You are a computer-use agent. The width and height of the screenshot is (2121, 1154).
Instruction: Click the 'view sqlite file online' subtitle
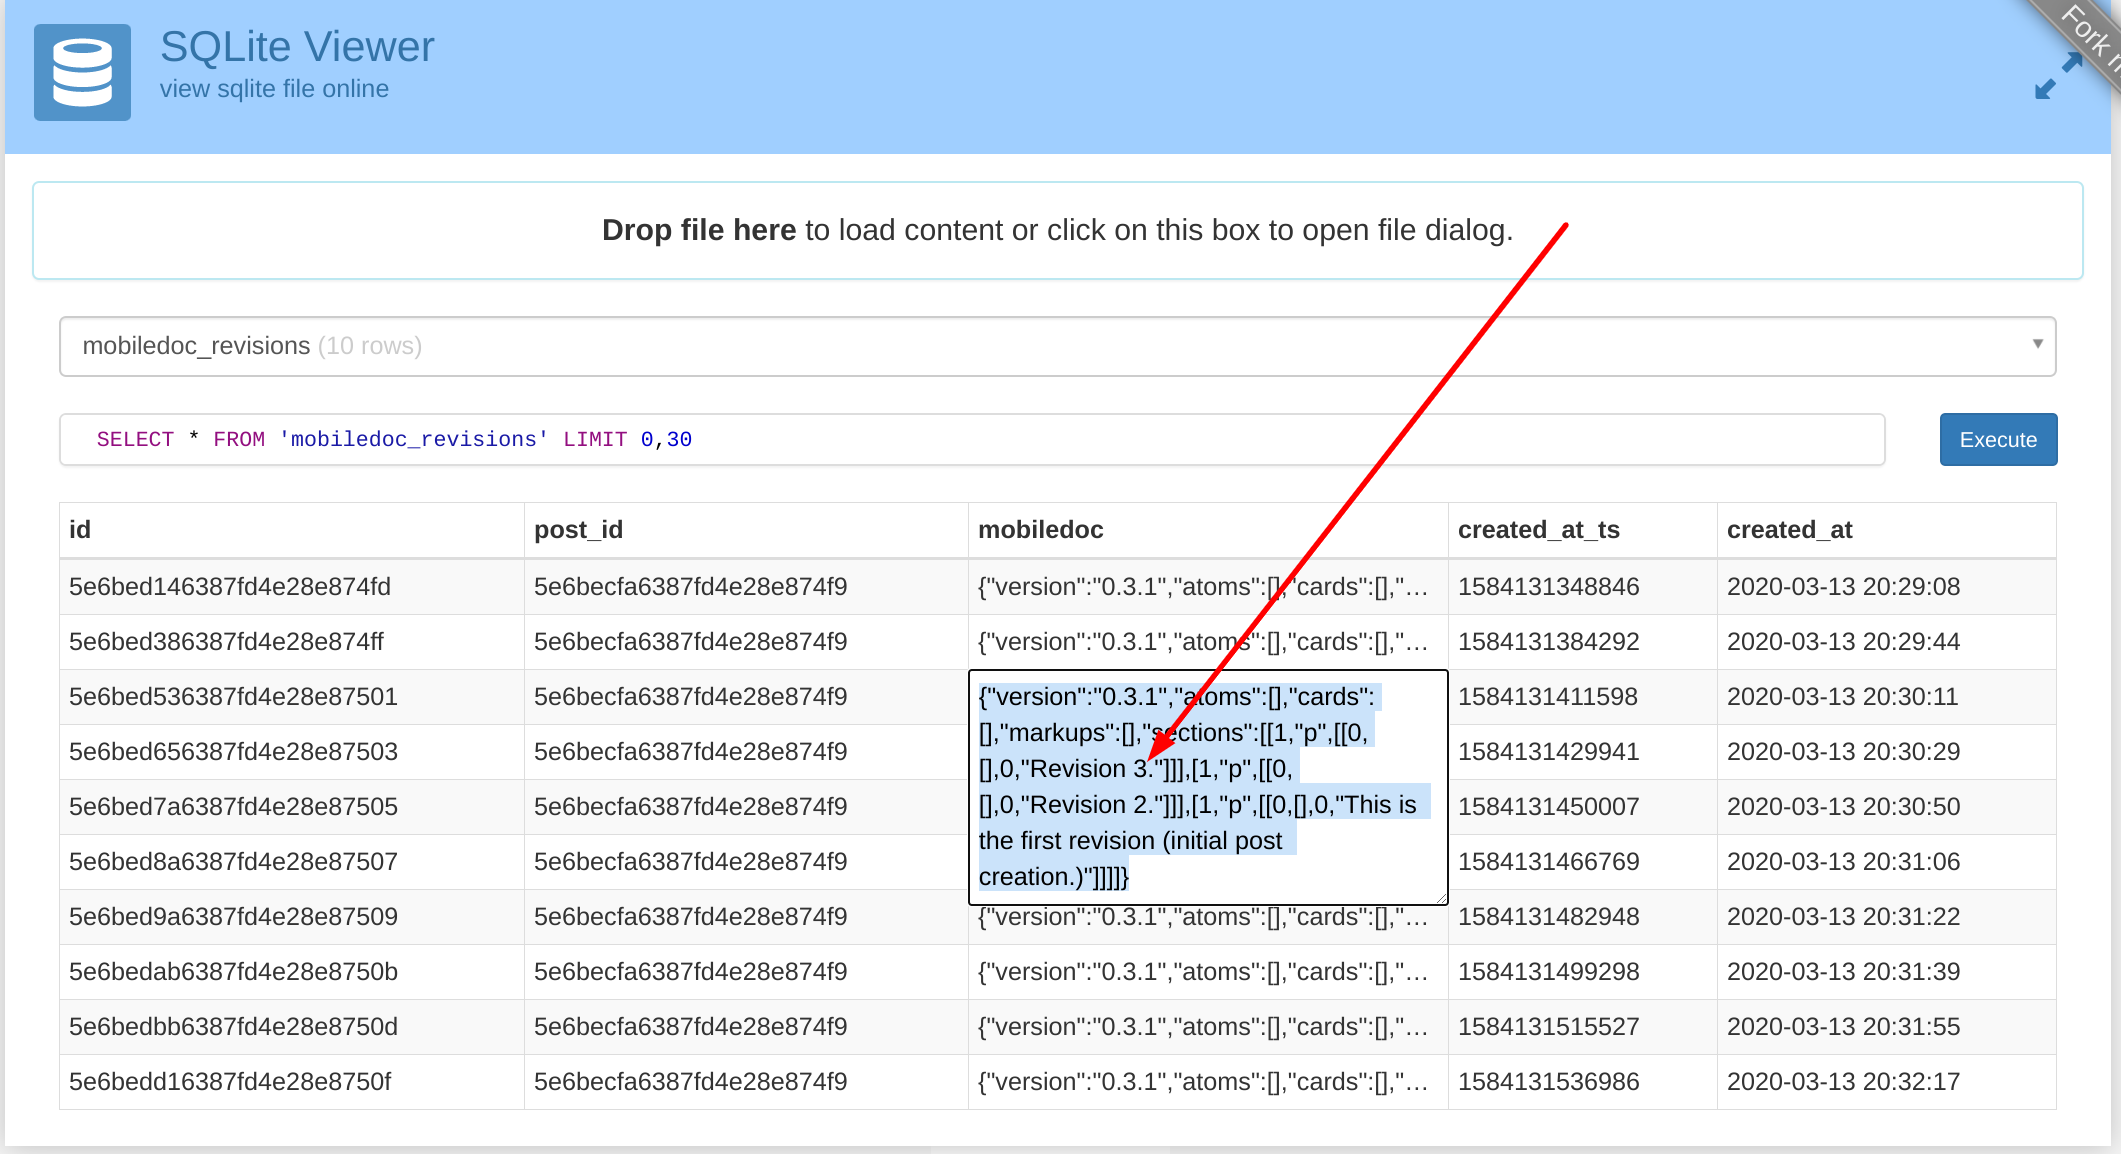(274, 89)
